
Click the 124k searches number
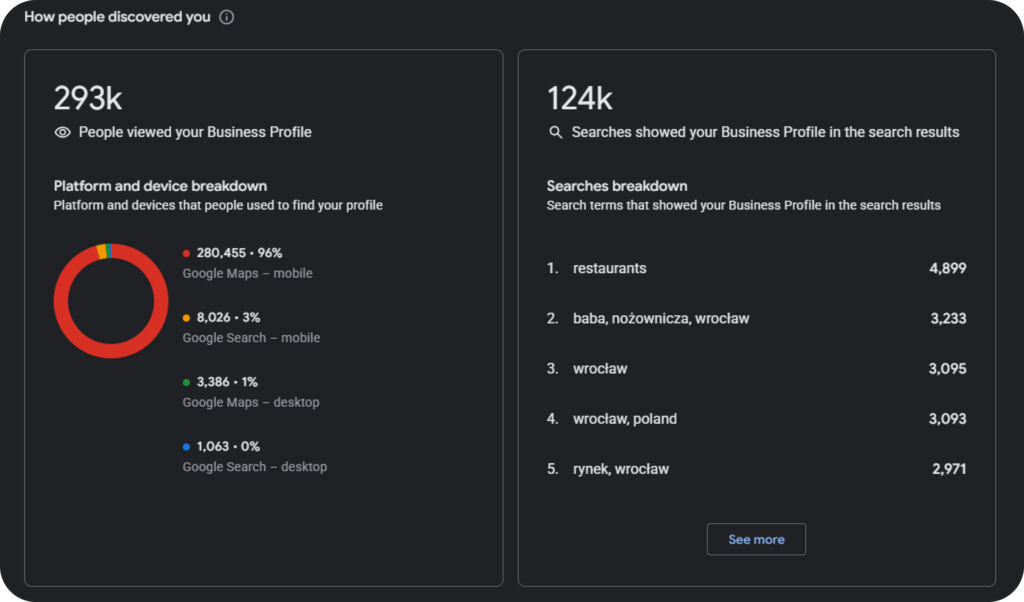tap(580, 99)
